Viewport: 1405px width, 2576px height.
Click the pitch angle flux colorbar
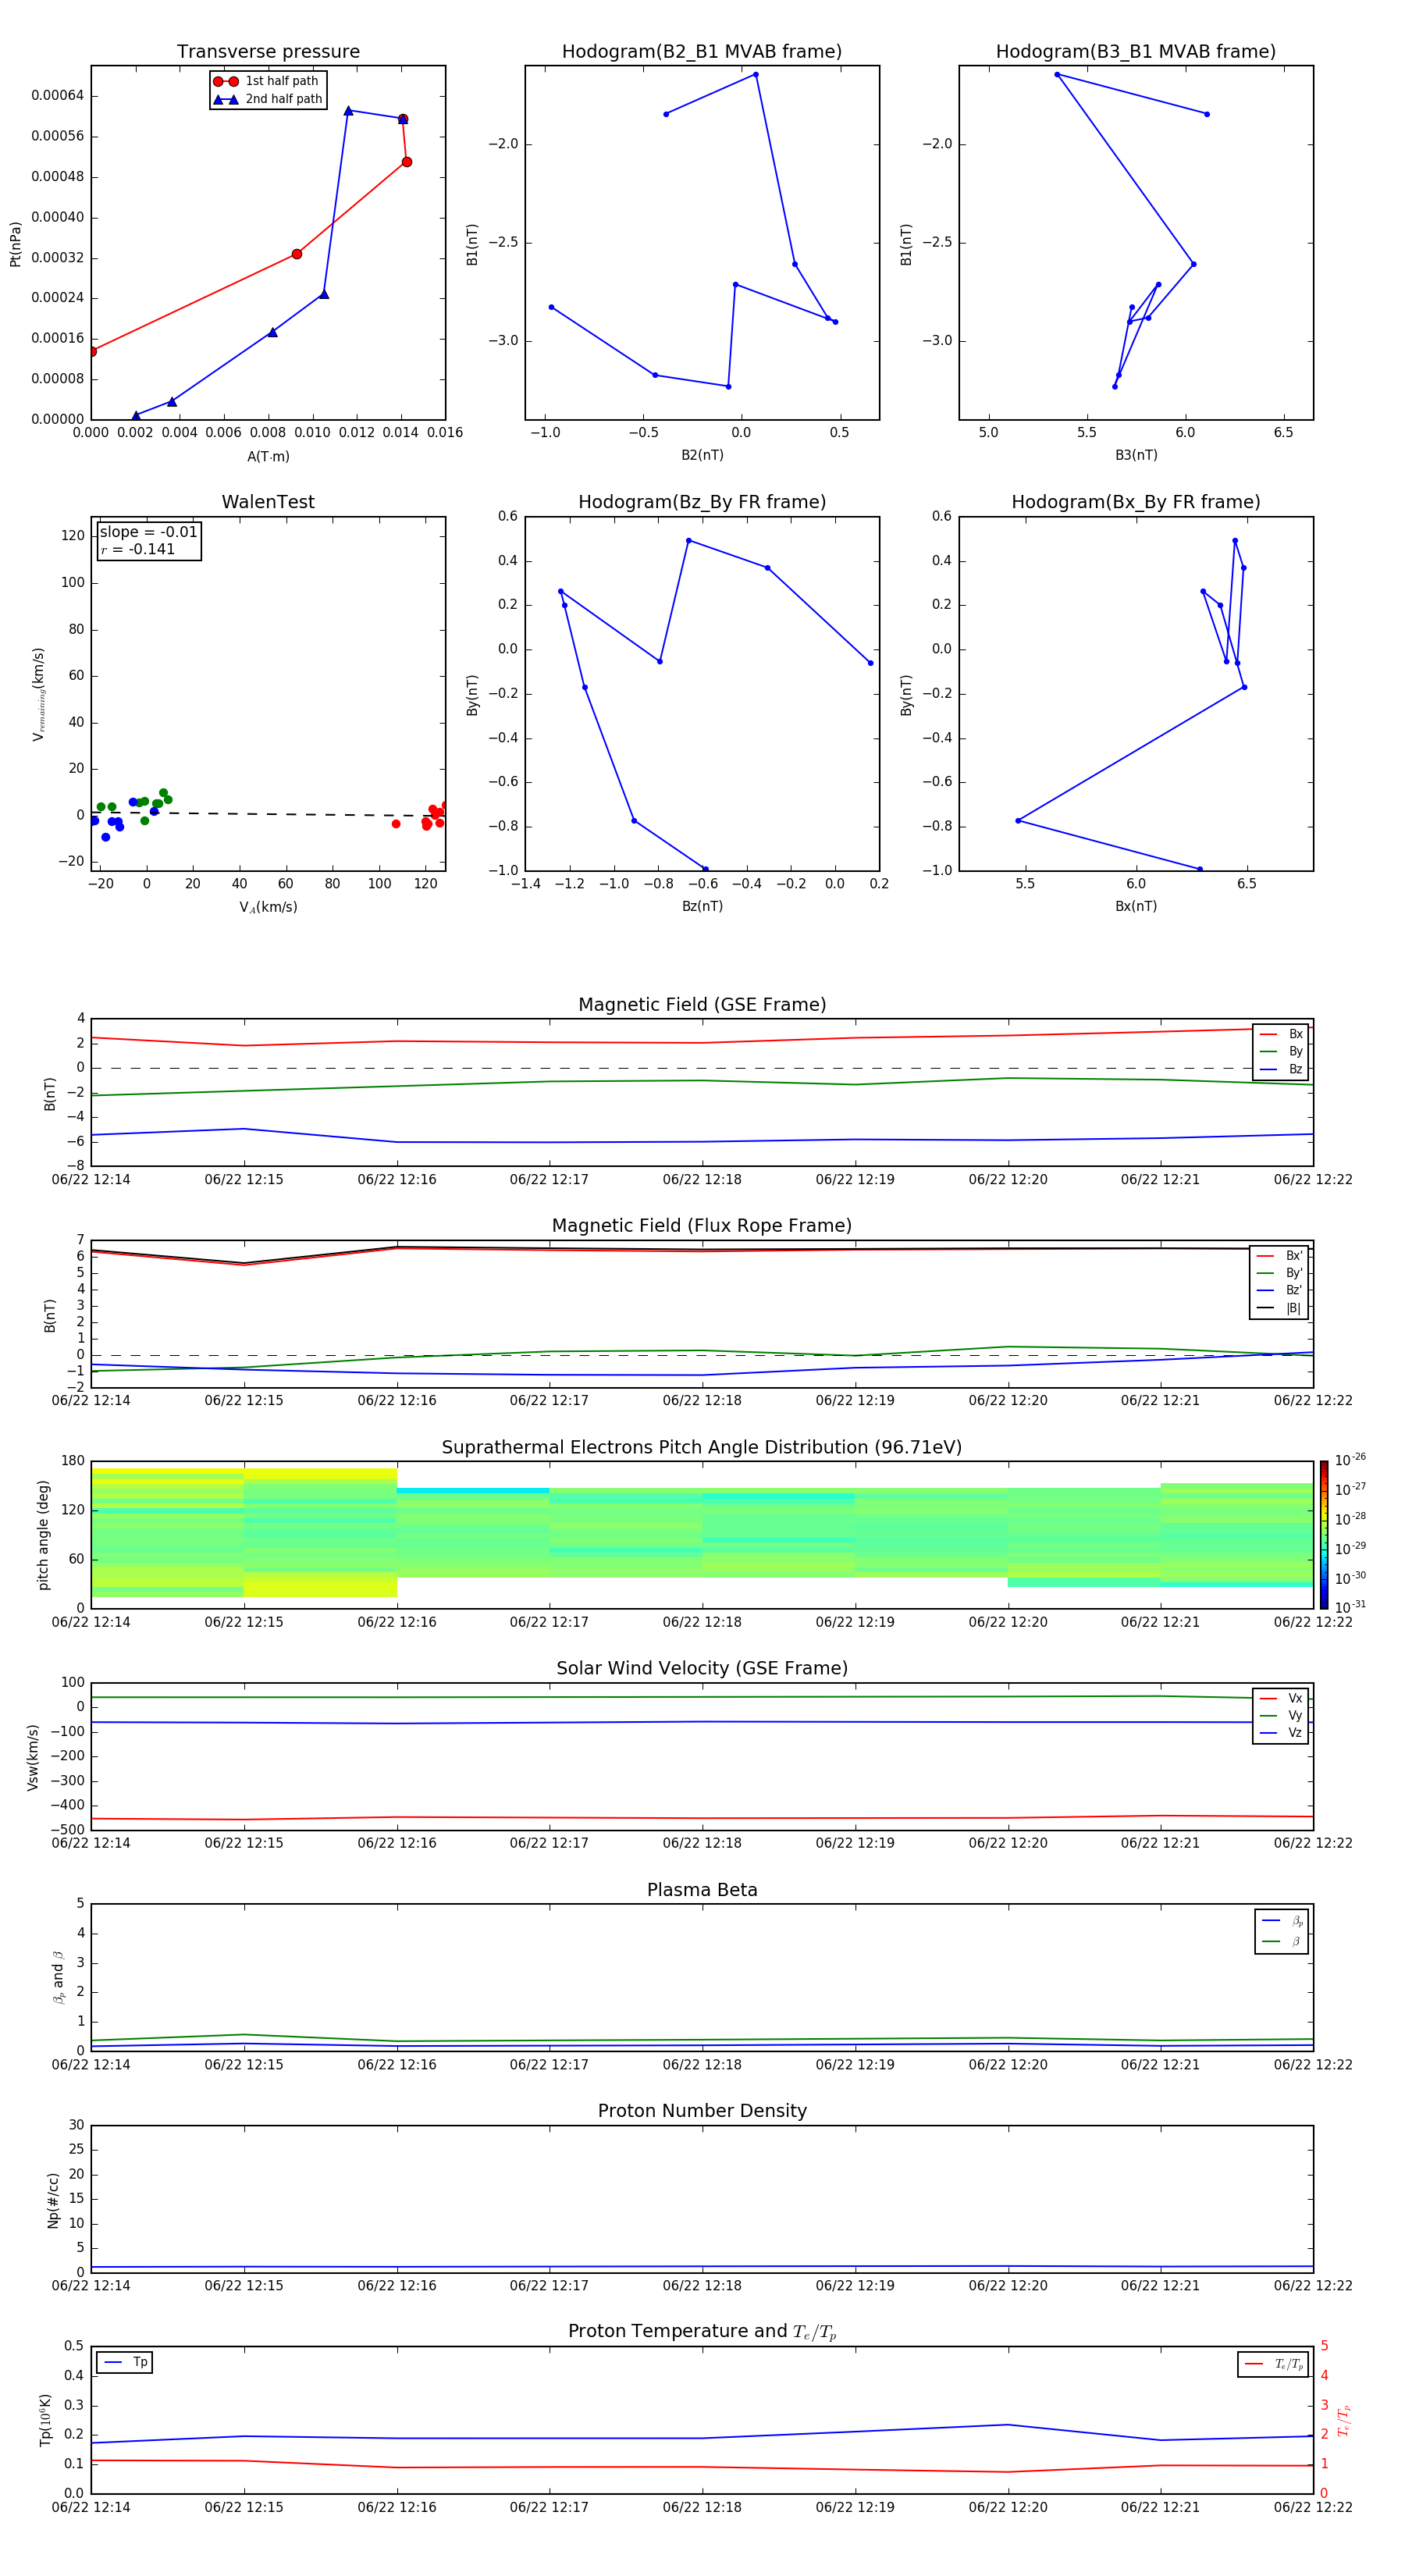tap(1324, 1535)
